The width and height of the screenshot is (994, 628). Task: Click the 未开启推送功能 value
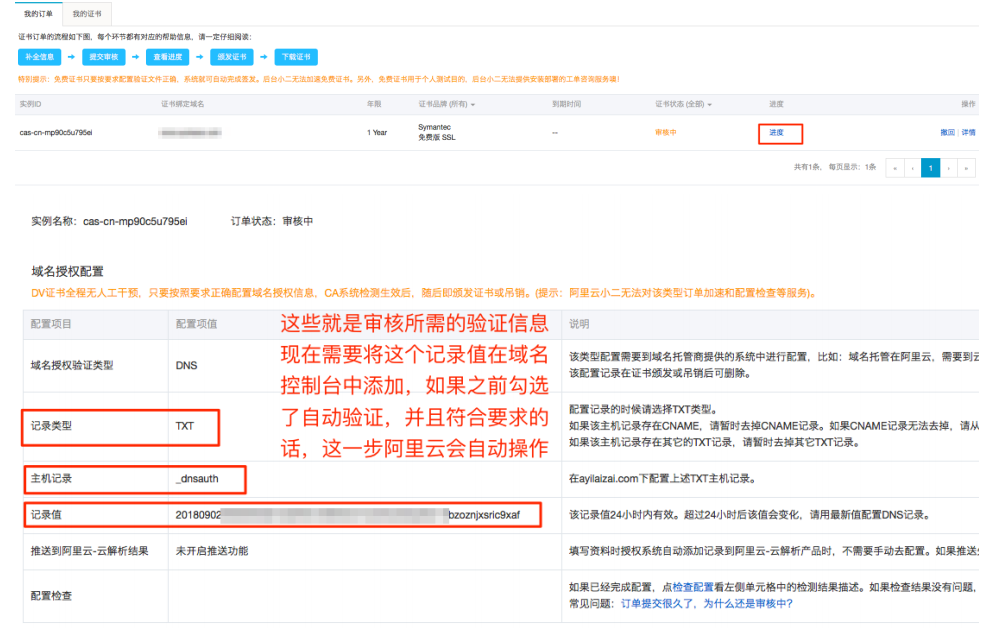click(212, 551)
